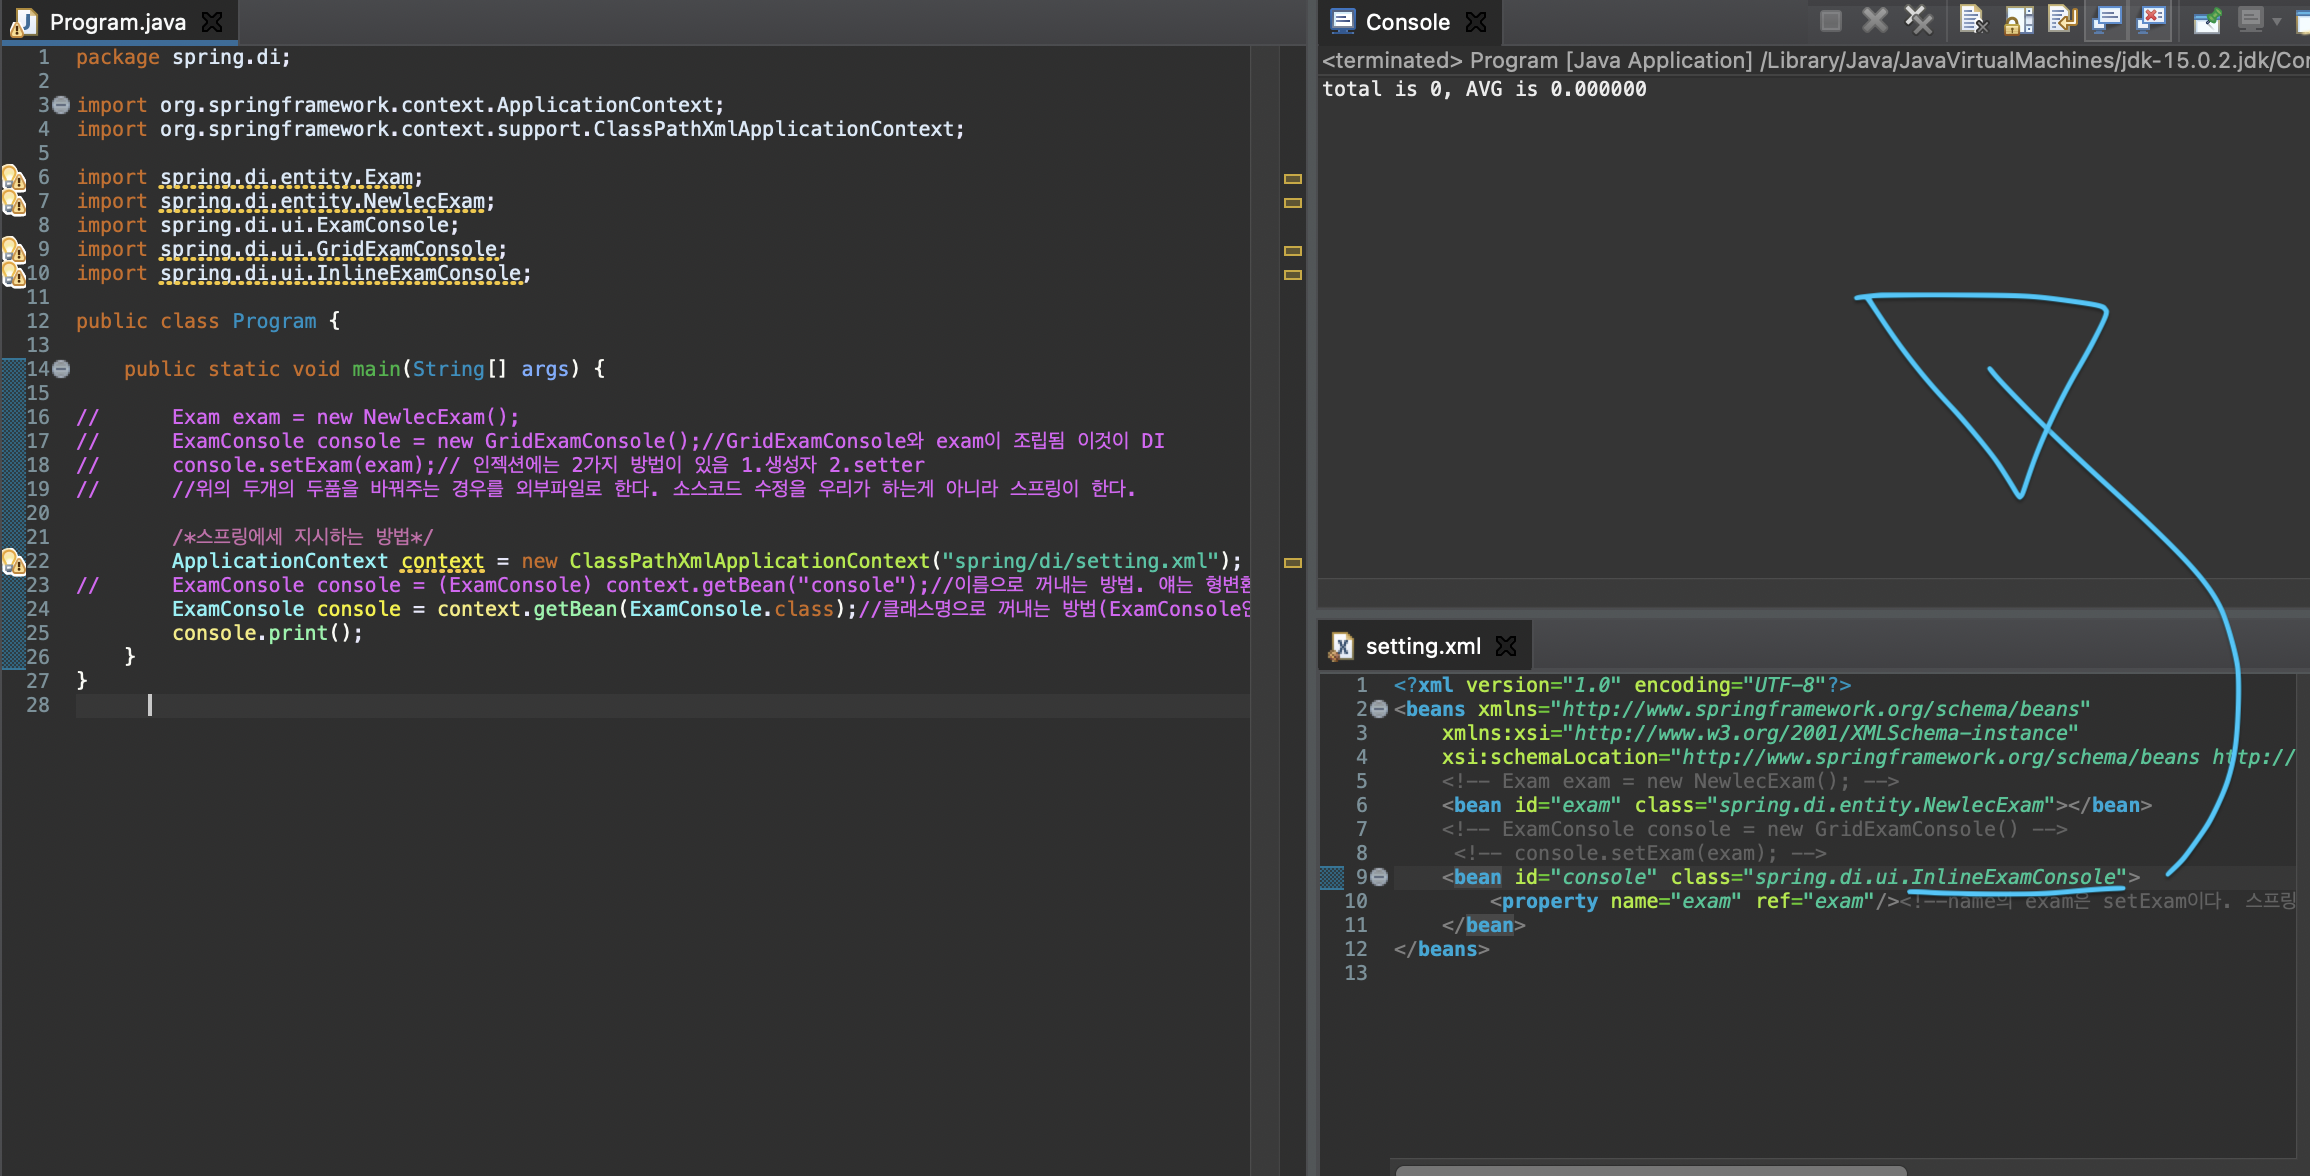Collapse the main method at line 14
The image size is (2310, 1176).
61,369
